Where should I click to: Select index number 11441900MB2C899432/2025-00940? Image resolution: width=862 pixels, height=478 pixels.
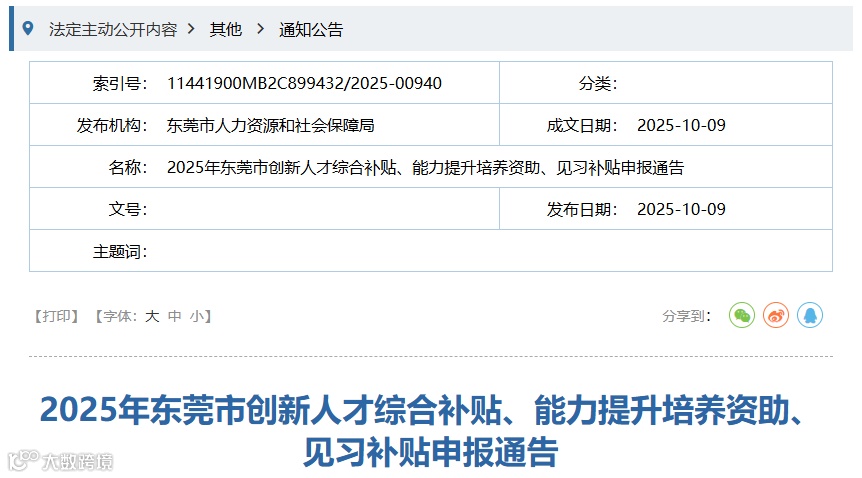click(x=304, y=83)
